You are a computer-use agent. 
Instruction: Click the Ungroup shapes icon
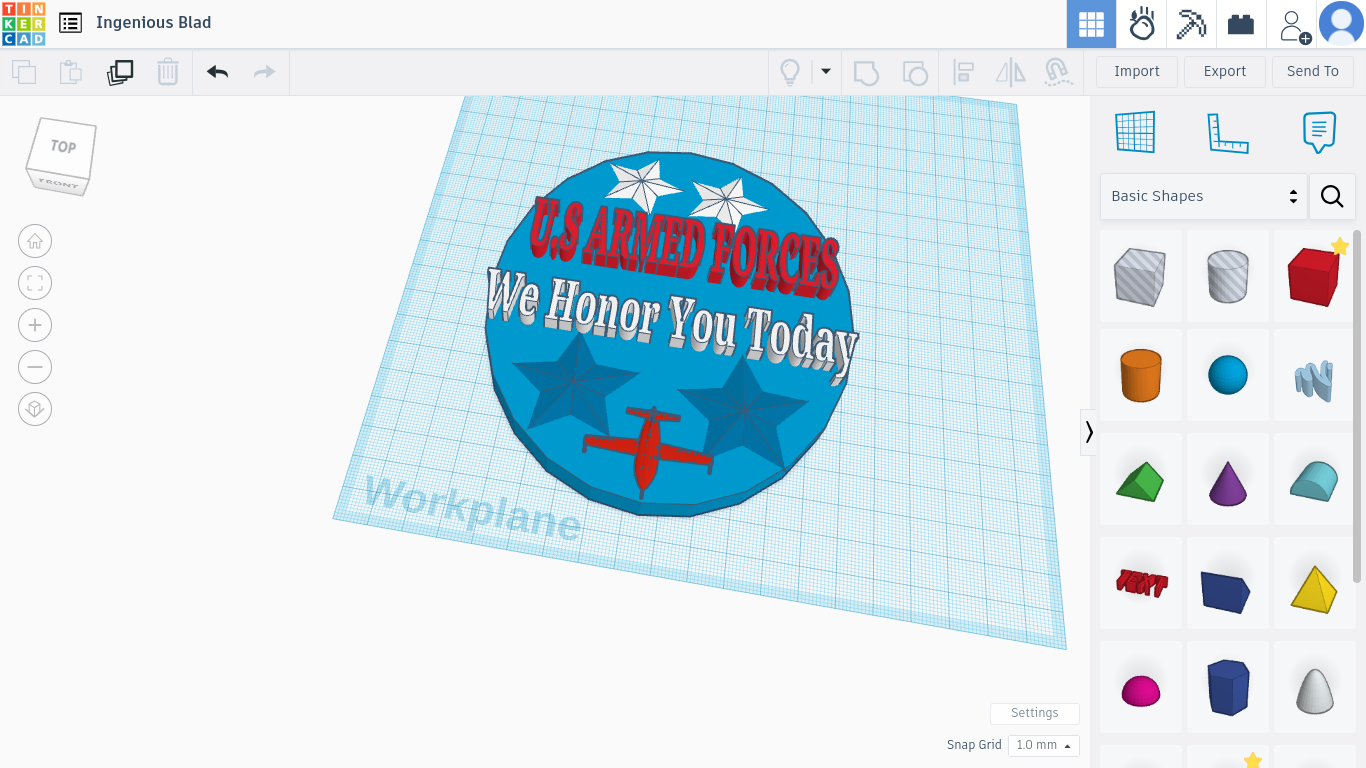point(914,72)
